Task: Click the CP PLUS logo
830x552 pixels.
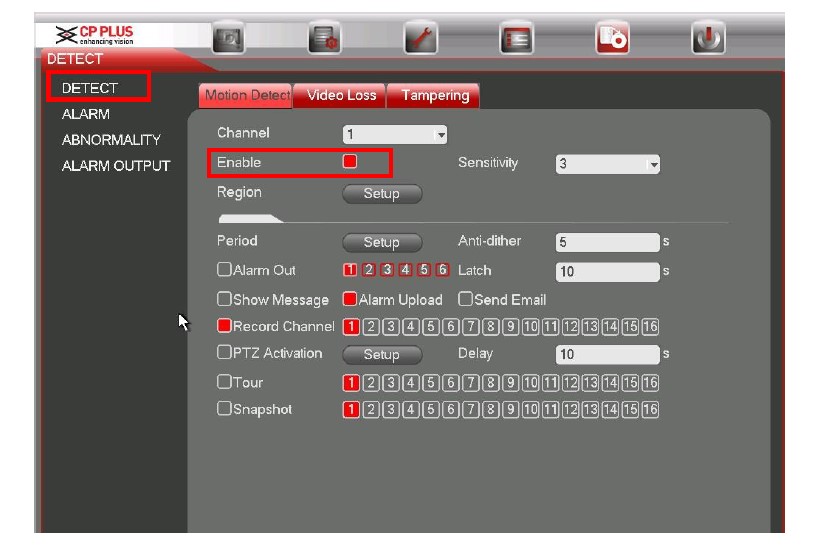Action: (x=95, y=36)
